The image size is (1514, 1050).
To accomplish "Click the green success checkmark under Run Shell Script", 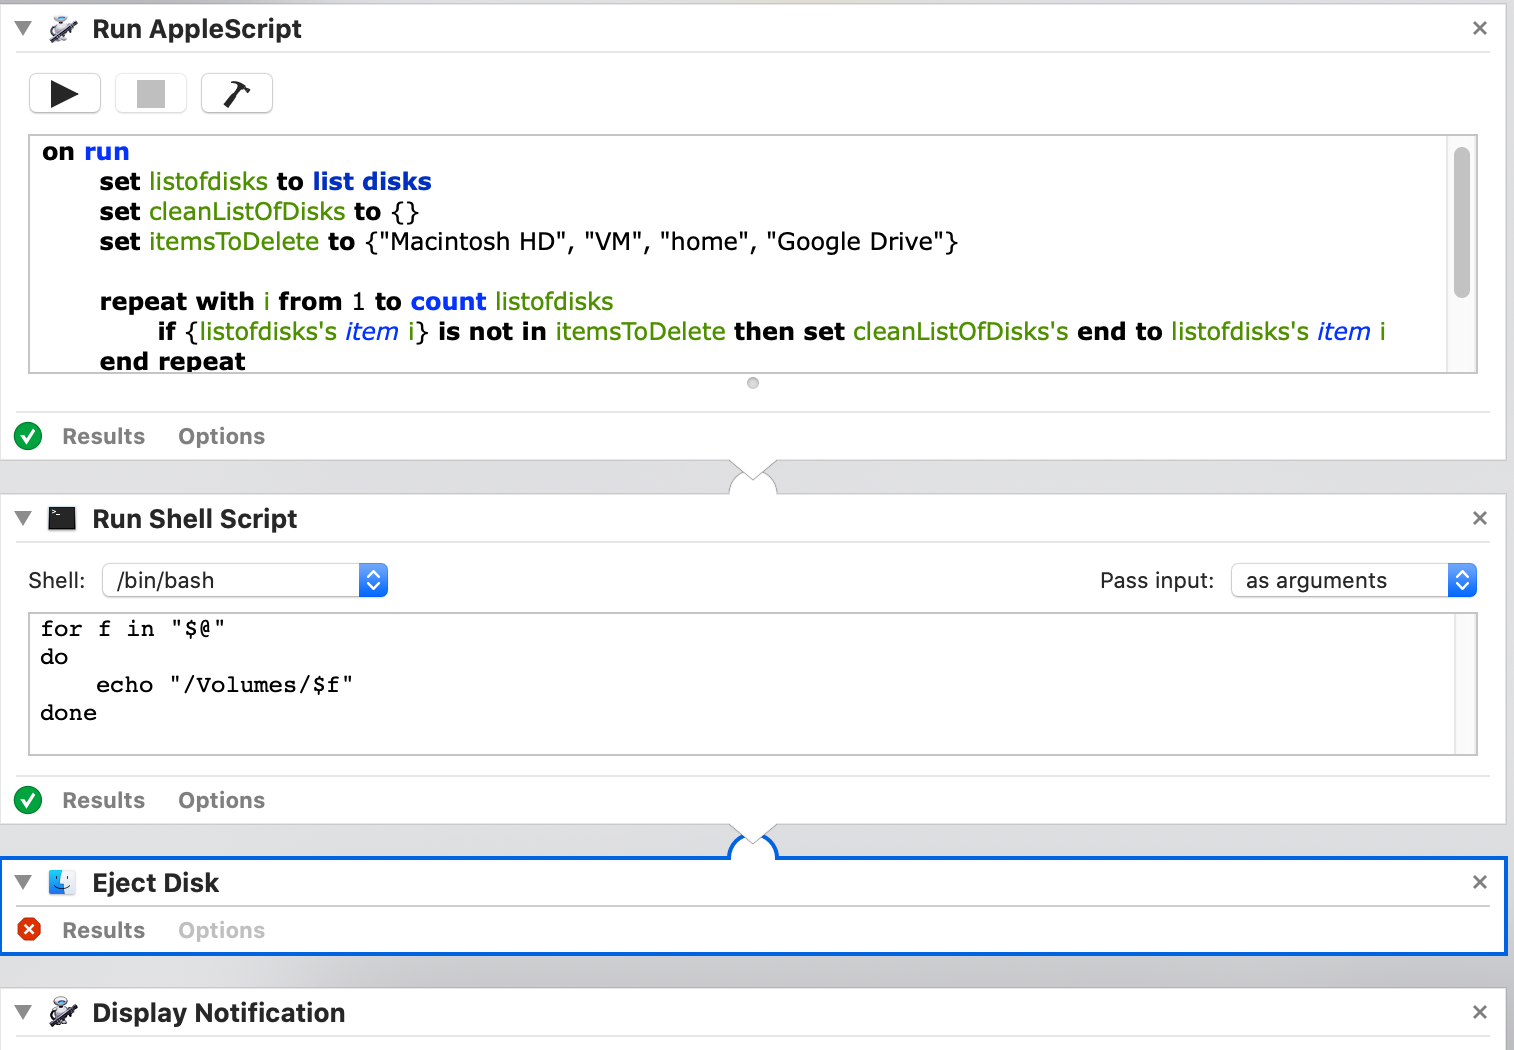I will [x=28, y=800].
